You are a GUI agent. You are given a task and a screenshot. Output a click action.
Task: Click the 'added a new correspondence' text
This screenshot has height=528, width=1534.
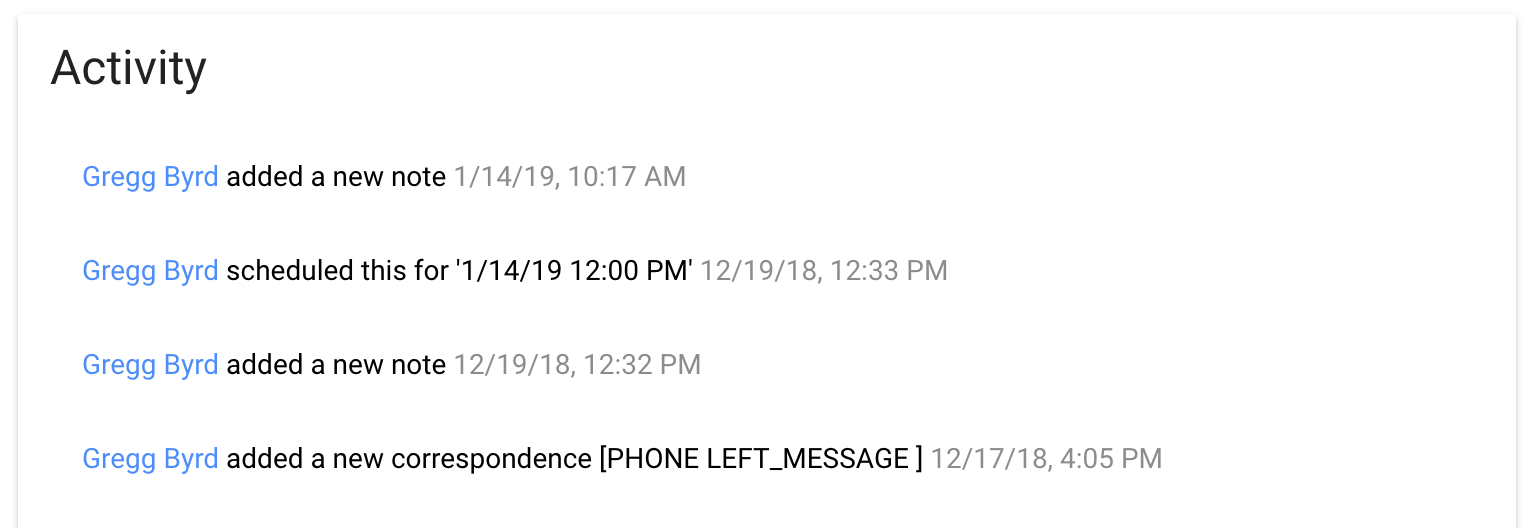[409, 459]
